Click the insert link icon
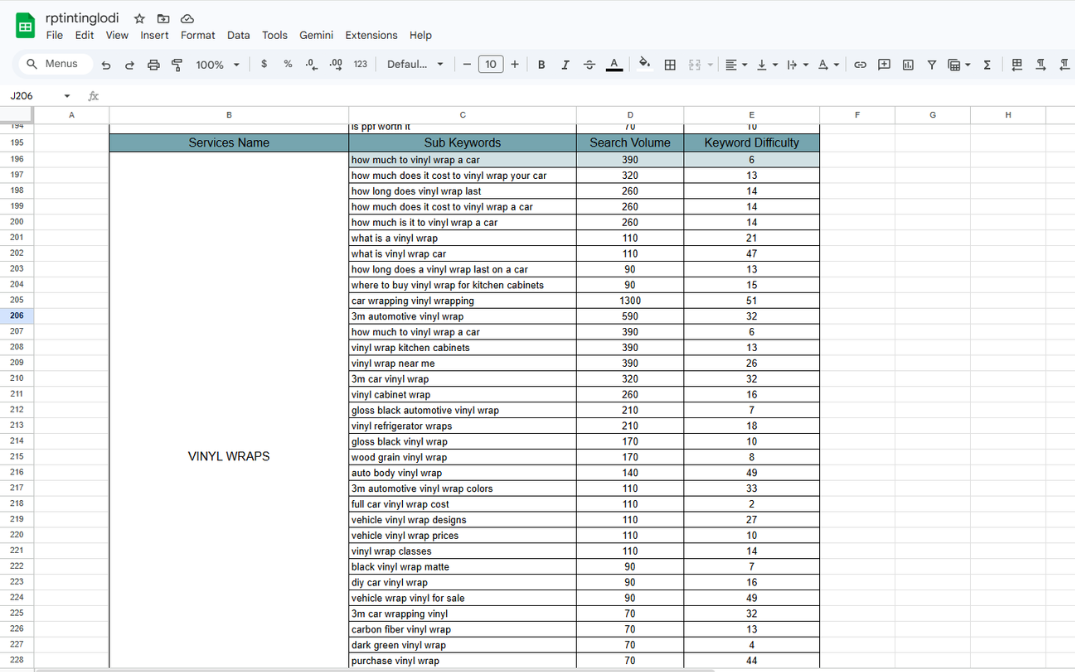 pyautogui.click(x=860, y=65)
